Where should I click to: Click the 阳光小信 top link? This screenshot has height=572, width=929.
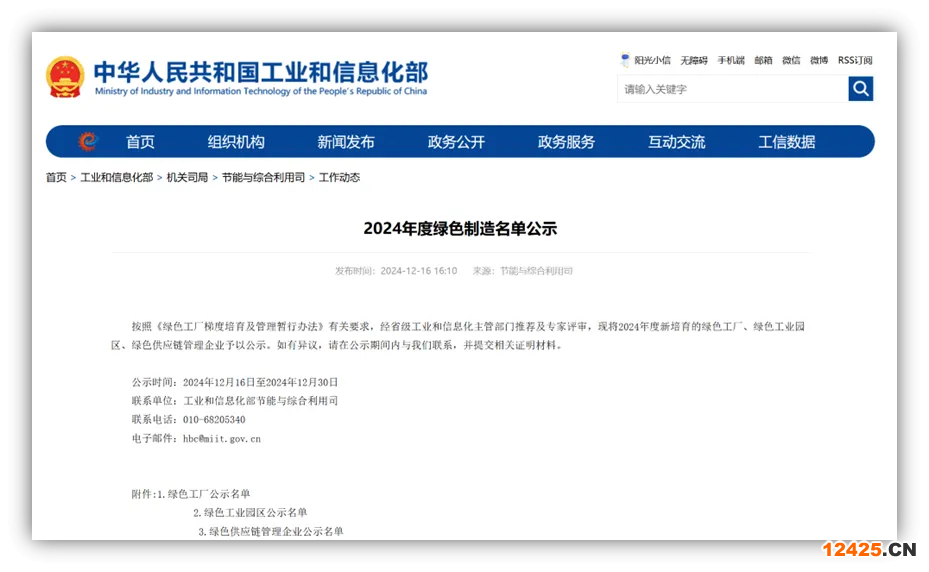[652, 60]
